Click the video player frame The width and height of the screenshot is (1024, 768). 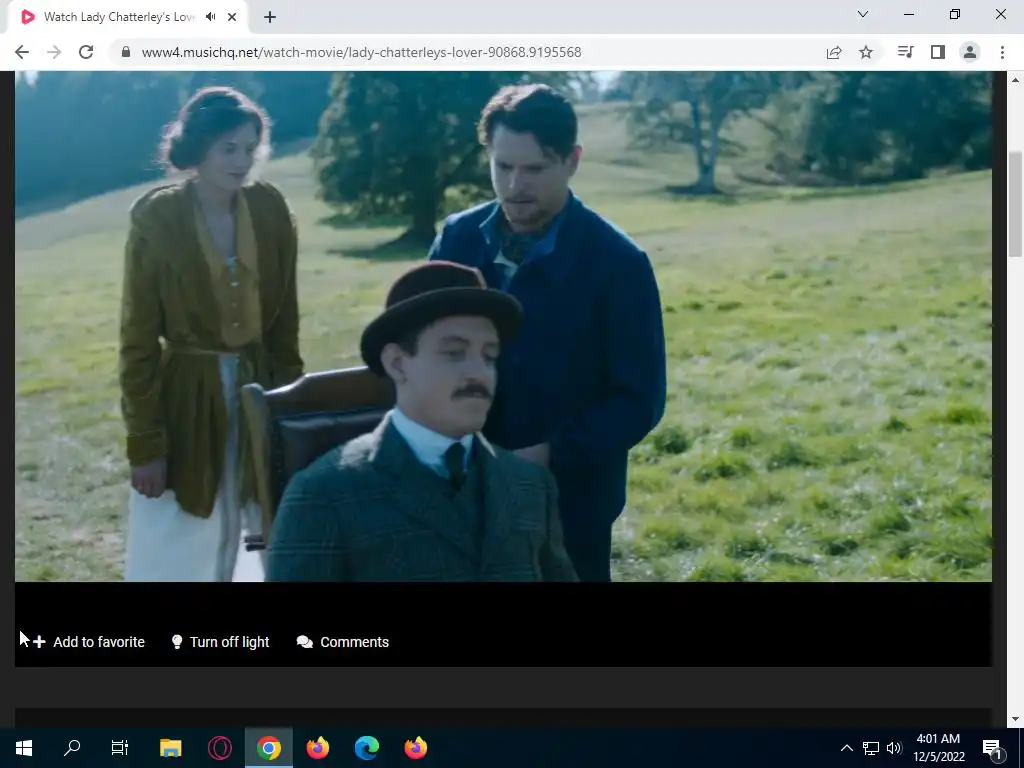503,327
